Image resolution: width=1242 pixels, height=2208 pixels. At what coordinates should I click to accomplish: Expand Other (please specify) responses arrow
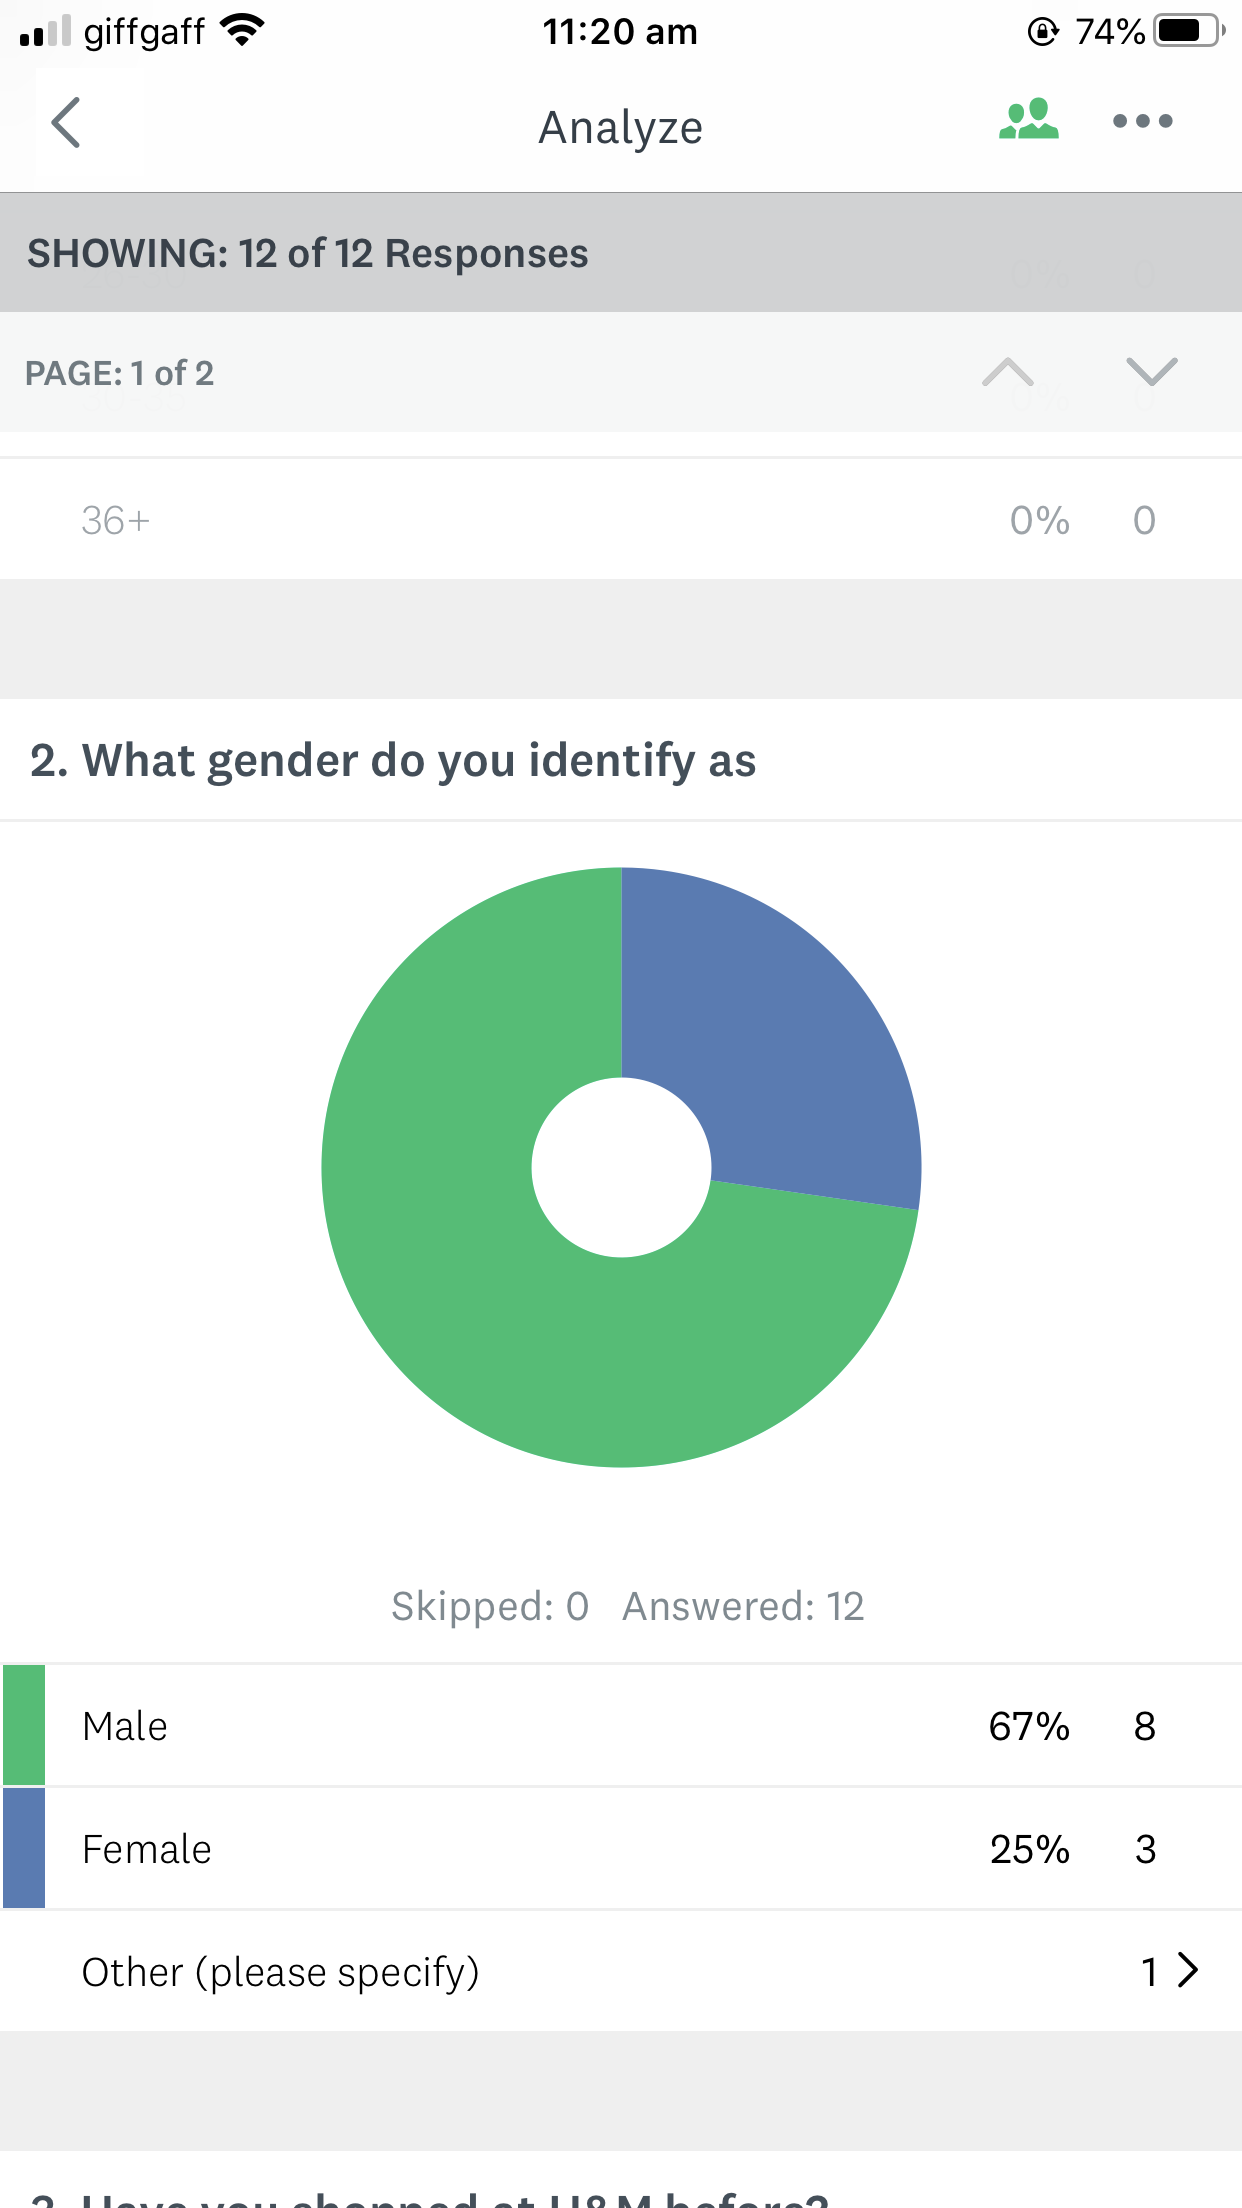click(x=1187, y=1970)
